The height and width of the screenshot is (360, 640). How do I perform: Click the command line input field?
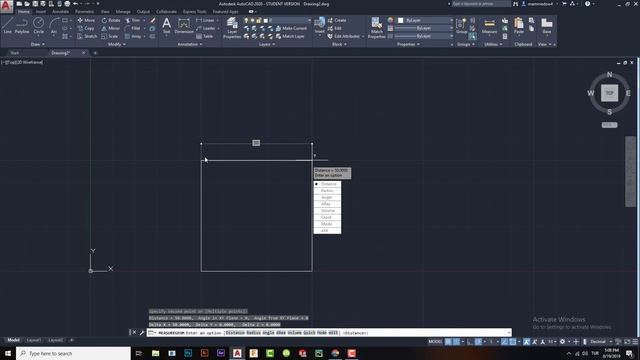(329, 333)
